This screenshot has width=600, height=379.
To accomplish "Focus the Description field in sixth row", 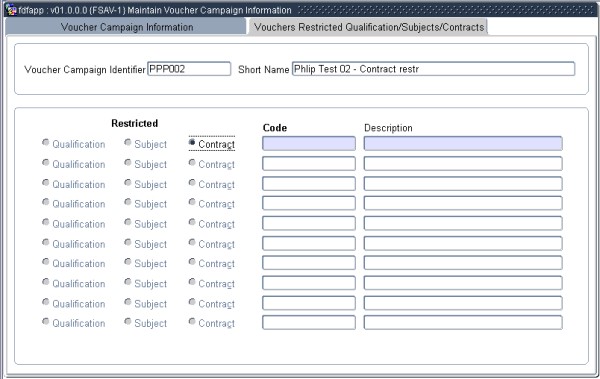I will [463, 243].
